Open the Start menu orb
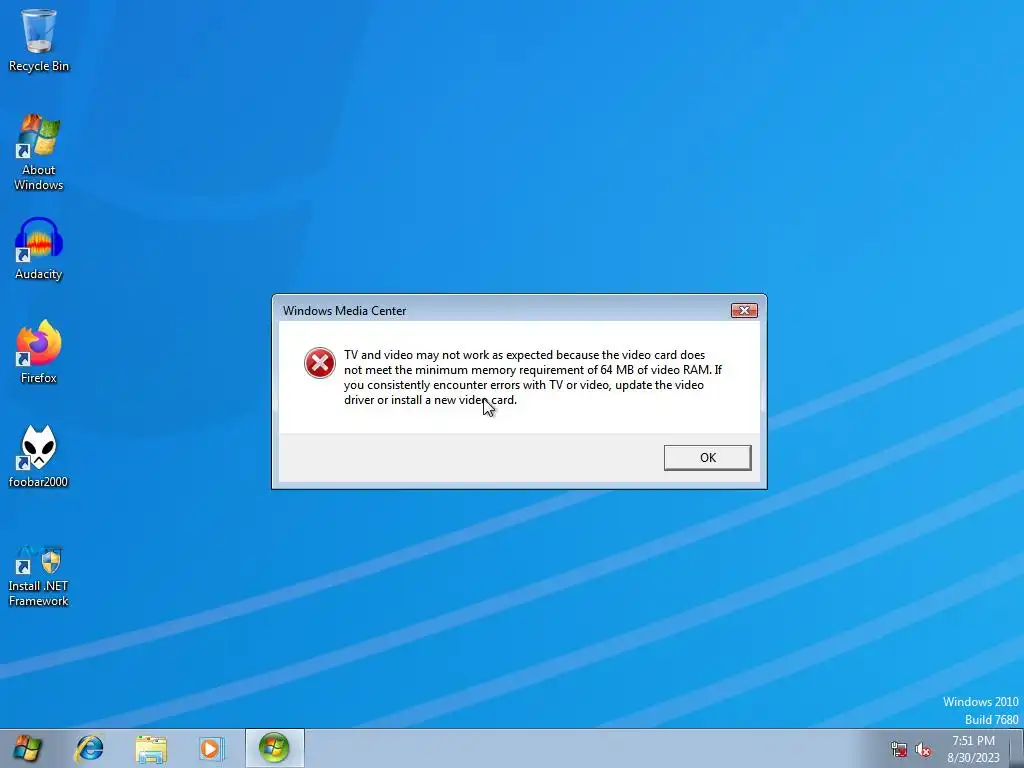This screenshot has height=768, width=1024. click(x=27, y=748)
